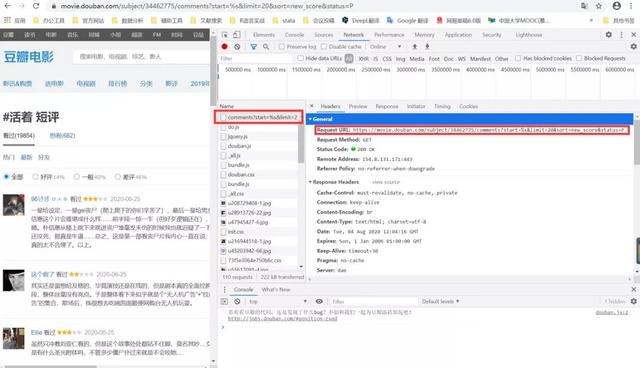
Task: Open the Performance tab
Action: 389,35
